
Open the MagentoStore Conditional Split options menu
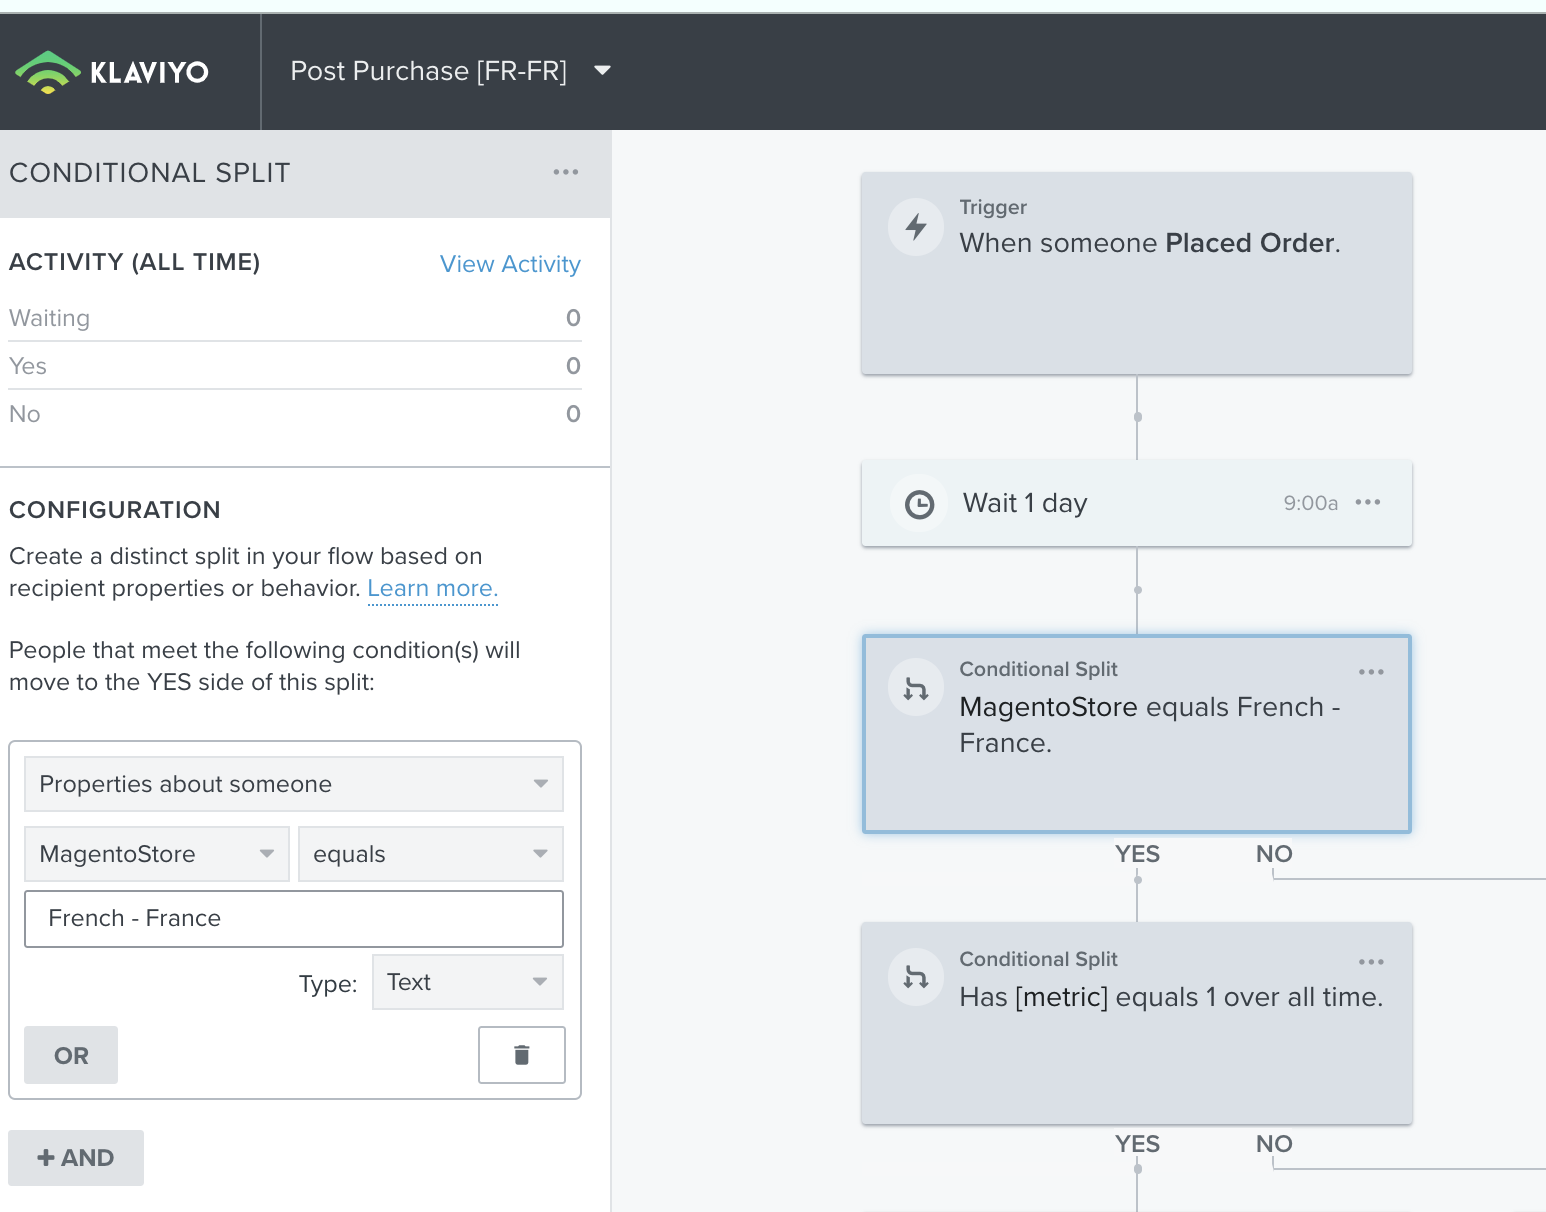1372,672
